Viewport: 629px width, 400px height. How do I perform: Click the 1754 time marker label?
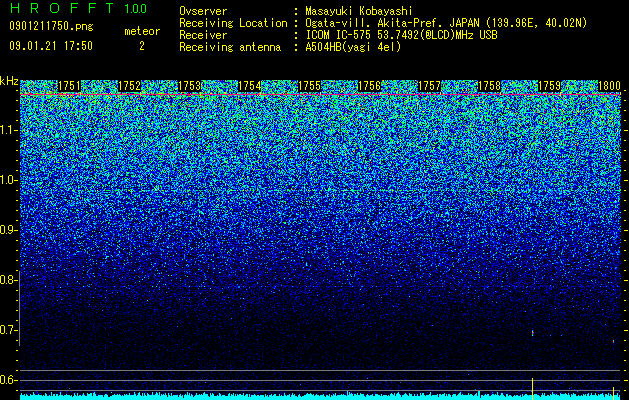(x=250, y=86)
